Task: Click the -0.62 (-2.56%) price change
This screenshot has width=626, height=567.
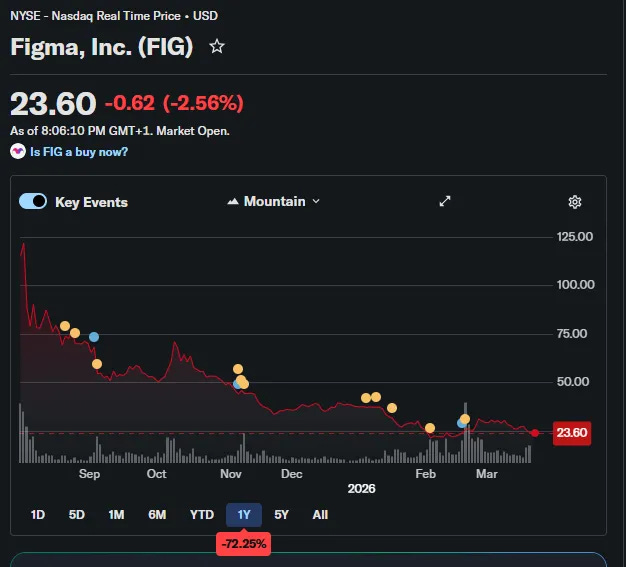Action: tap(174, 103)
